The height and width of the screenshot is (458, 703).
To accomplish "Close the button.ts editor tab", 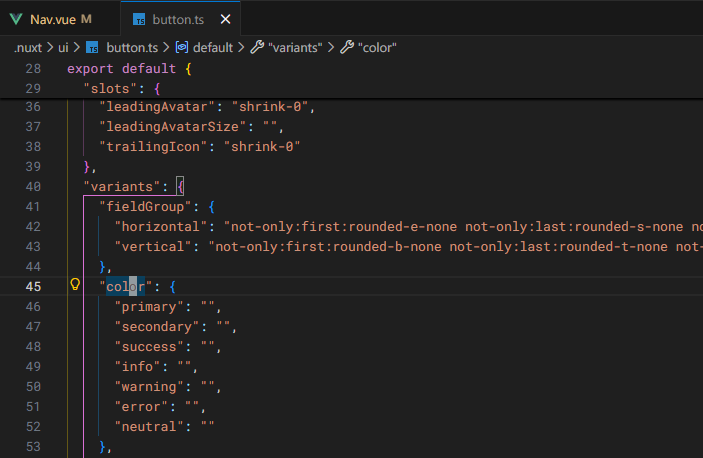I will point(226,19).
